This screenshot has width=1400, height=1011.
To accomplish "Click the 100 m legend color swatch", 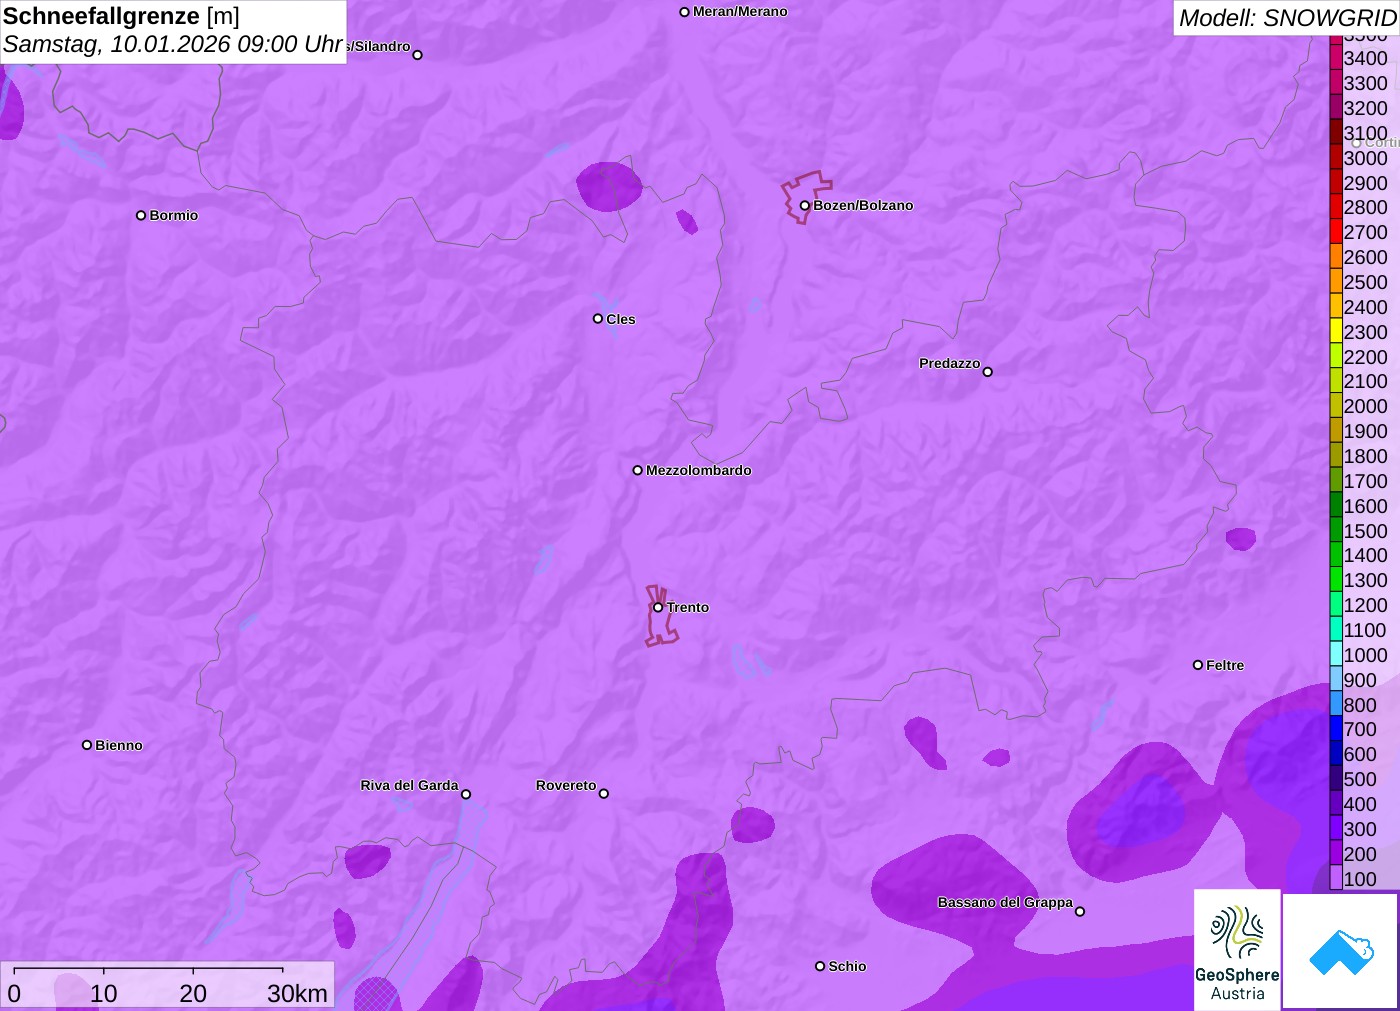I will (x=1336, y=879).
